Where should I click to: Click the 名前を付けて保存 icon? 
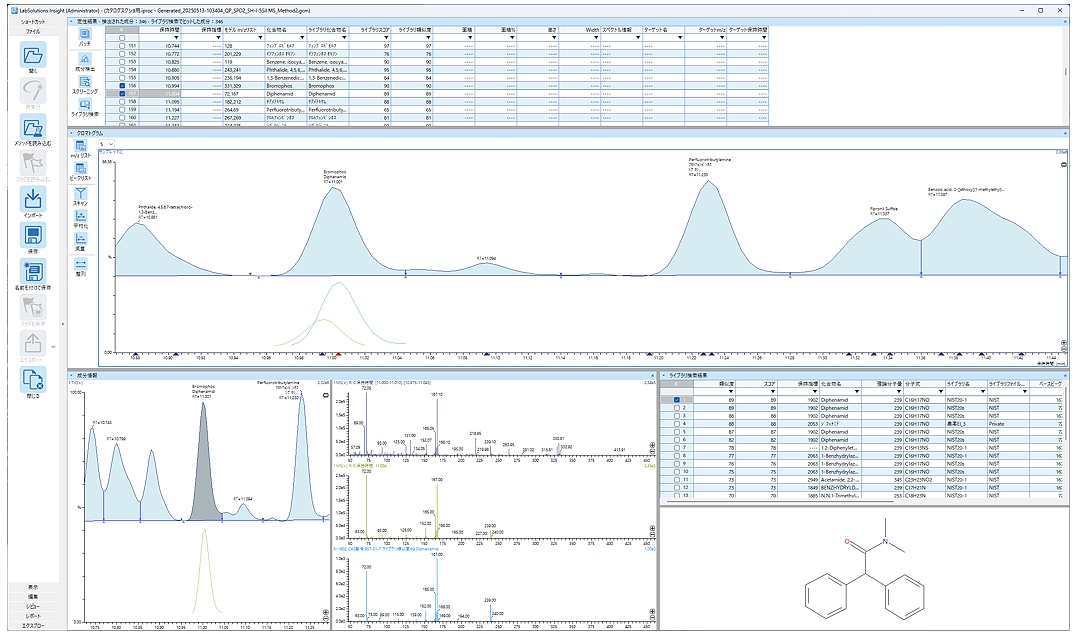click(33, 271)
